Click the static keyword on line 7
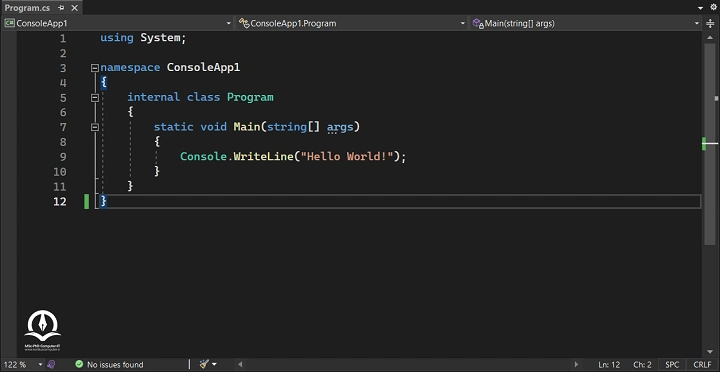Screen dimensions: 720x372 (173, 127)
